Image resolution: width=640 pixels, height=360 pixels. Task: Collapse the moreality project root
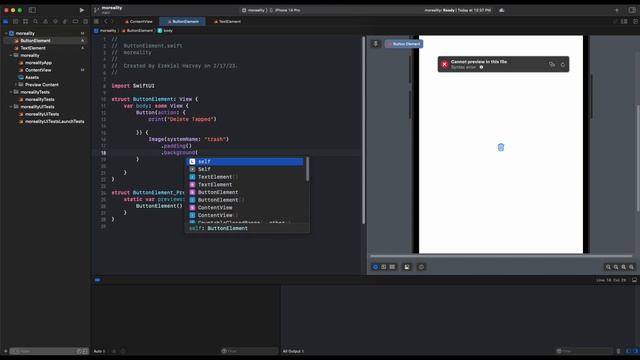tap(6, 33)
